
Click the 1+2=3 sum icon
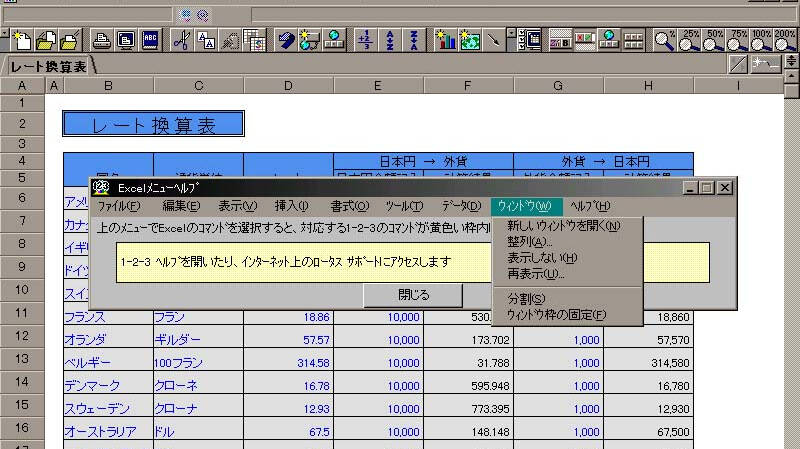click(x=365, y=40)
